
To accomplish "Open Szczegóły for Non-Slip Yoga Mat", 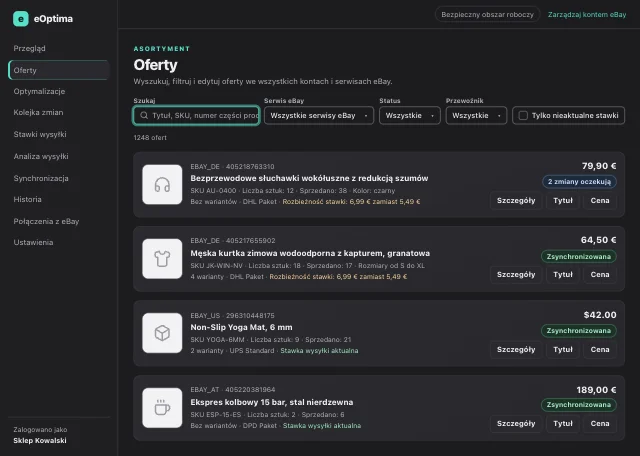I will (516, 349).
